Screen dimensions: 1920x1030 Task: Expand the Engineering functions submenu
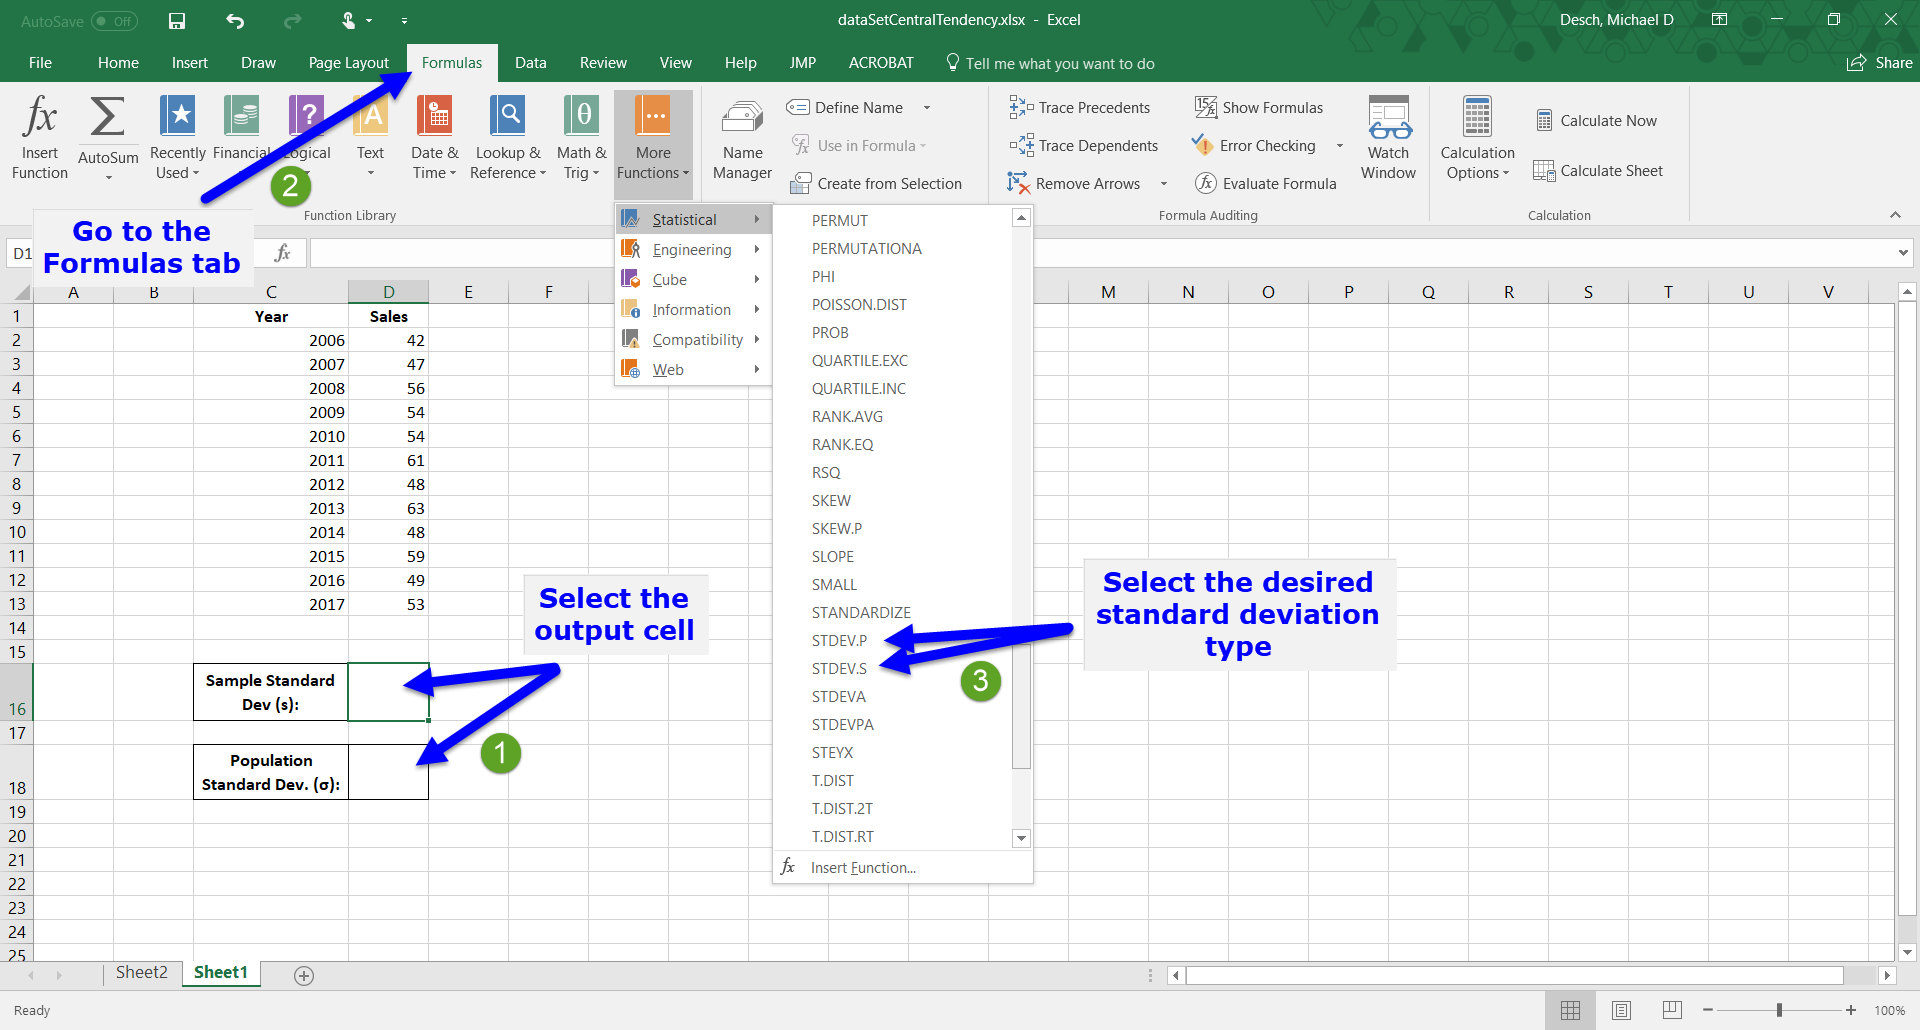tap(692, 250)
